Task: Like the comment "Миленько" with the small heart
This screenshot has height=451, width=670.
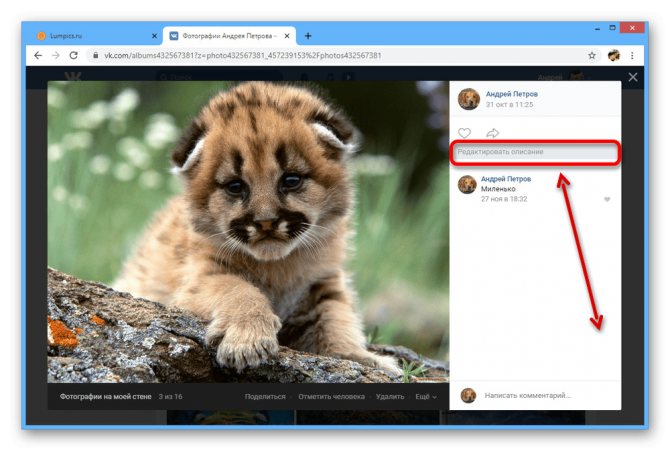Action: (x=607, y=199)
